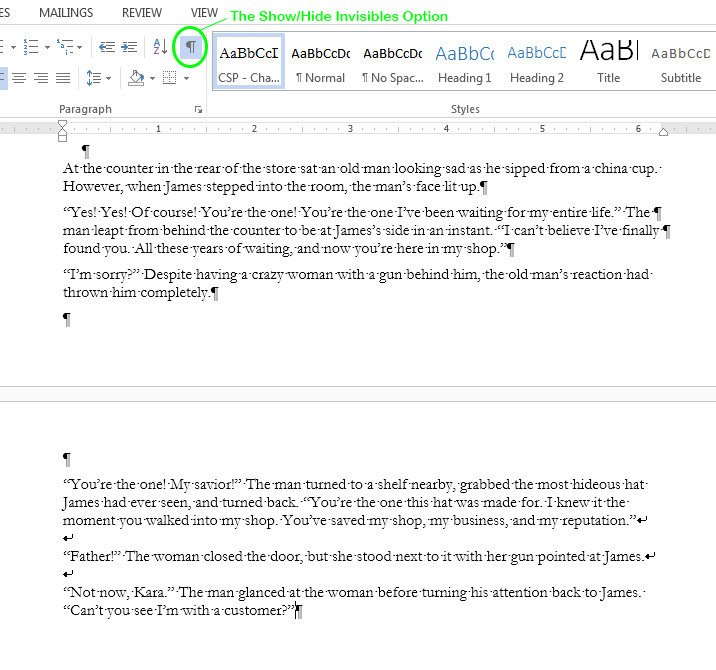Click the paragraph mark at top of second page
The width and height of the screenshot is (716, 670).
click(67, 459)
